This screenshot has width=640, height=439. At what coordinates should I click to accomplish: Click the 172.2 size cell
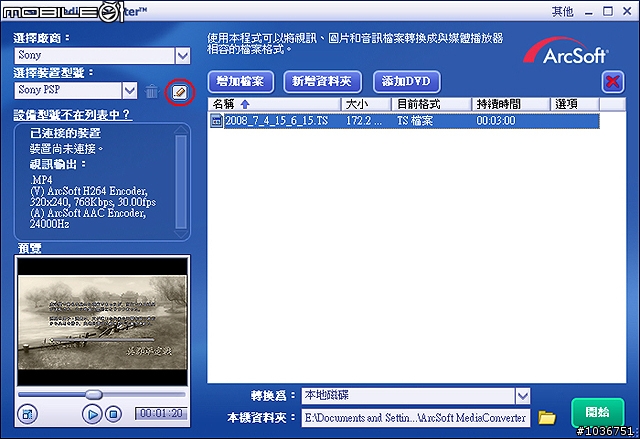(364, 121)
